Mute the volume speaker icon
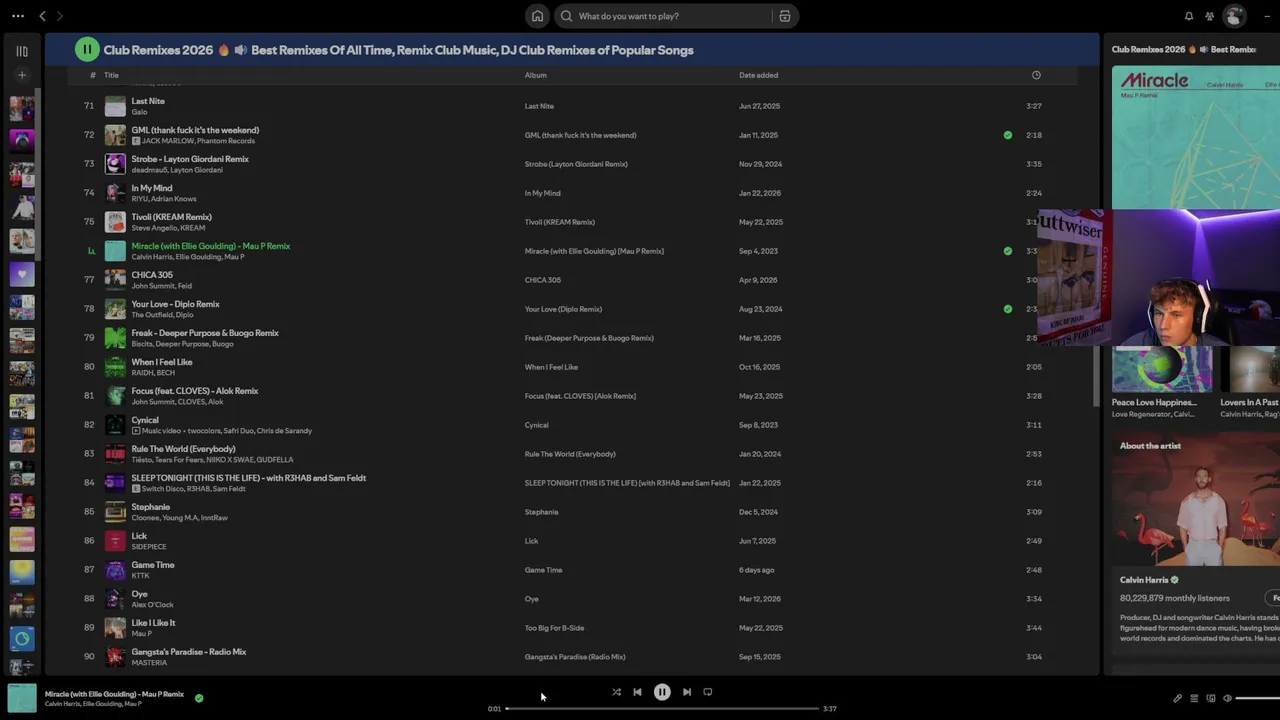 pos(1228,698)
